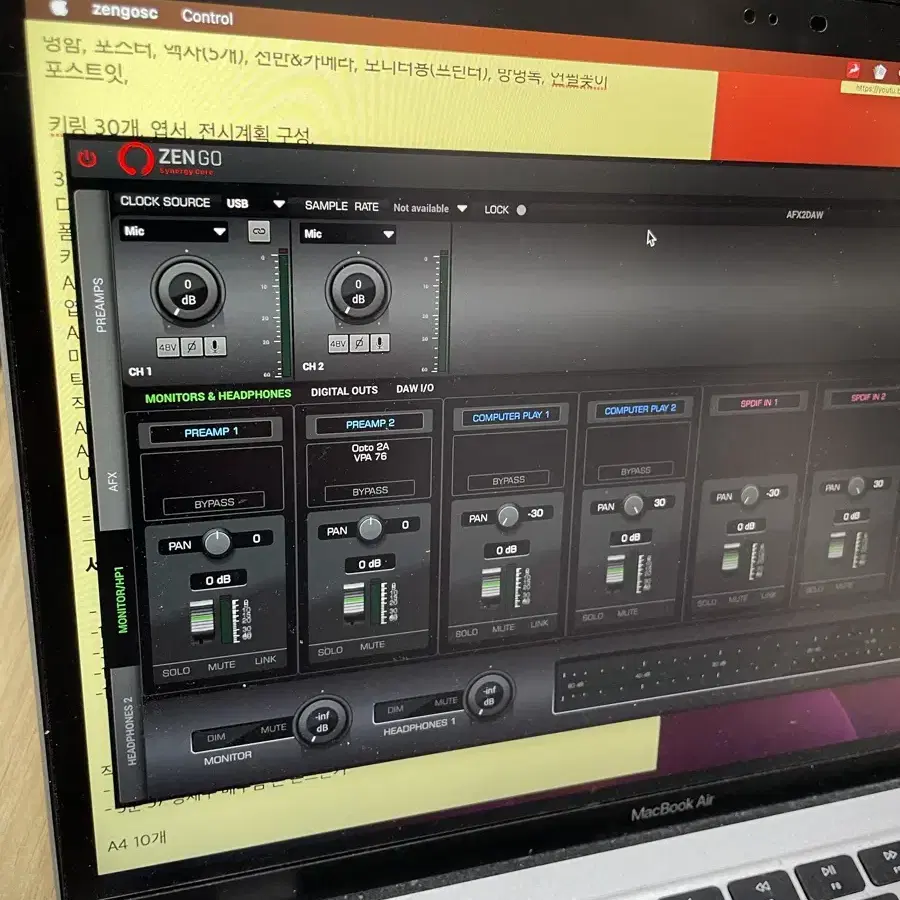900x900 pixels.
Task: Mute the COMPUTER PLAY 1 channel
Action: point(503,629)
